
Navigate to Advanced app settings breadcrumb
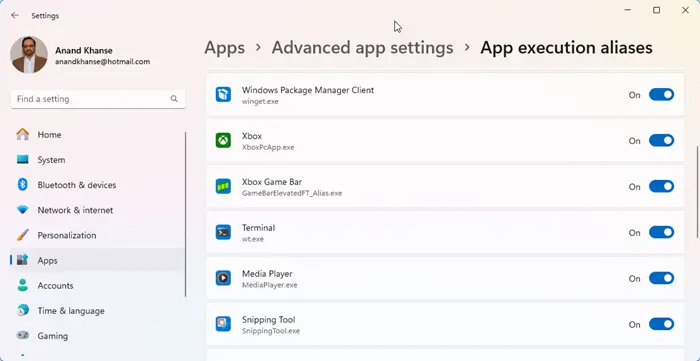[362, 48]
